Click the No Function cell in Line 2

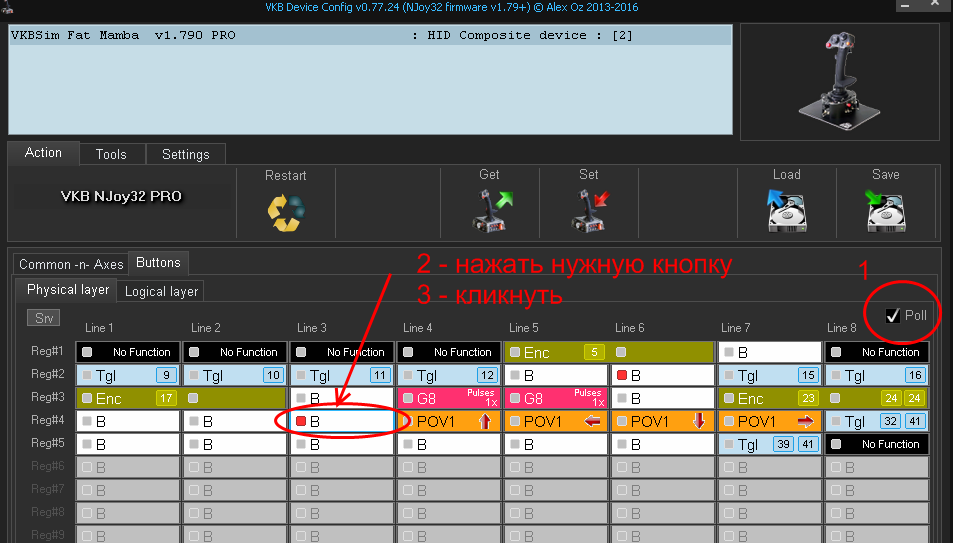tap(235, 352)
